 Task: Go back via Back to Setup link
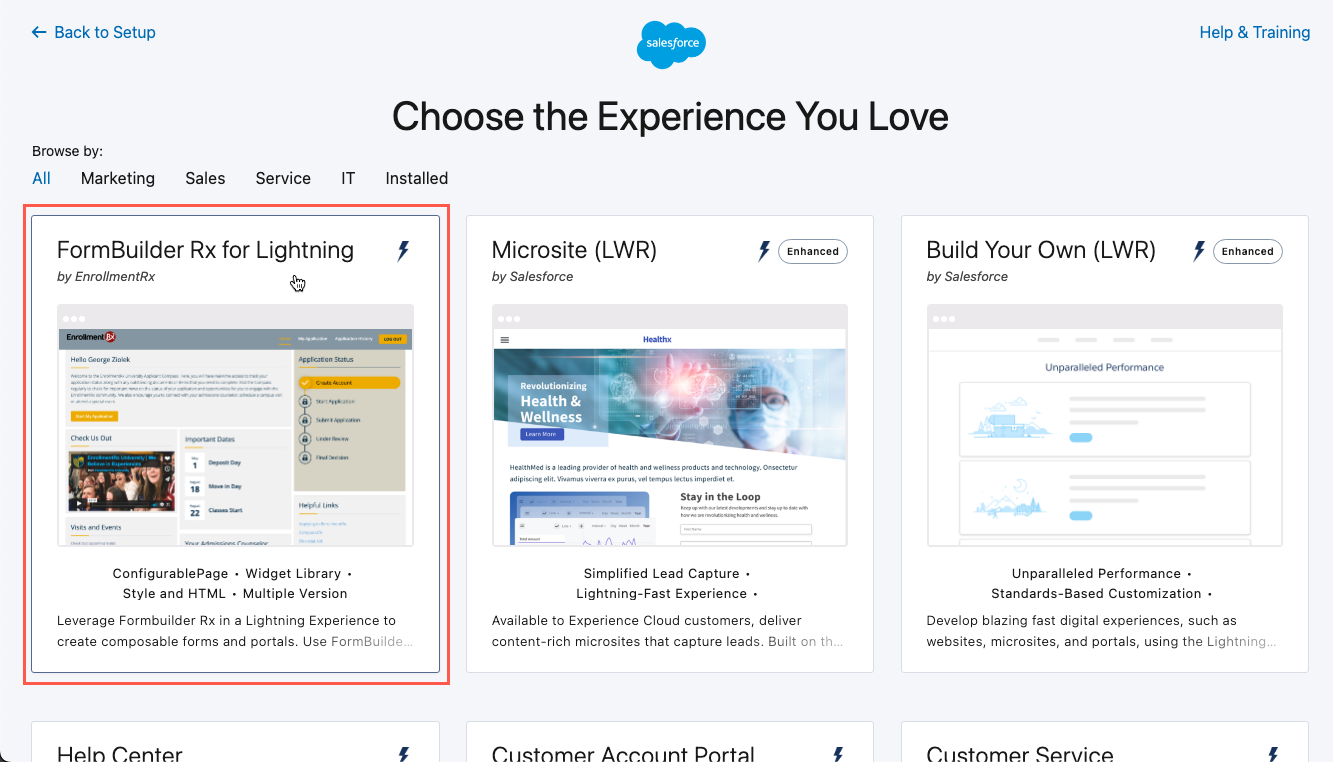[105, 32]
